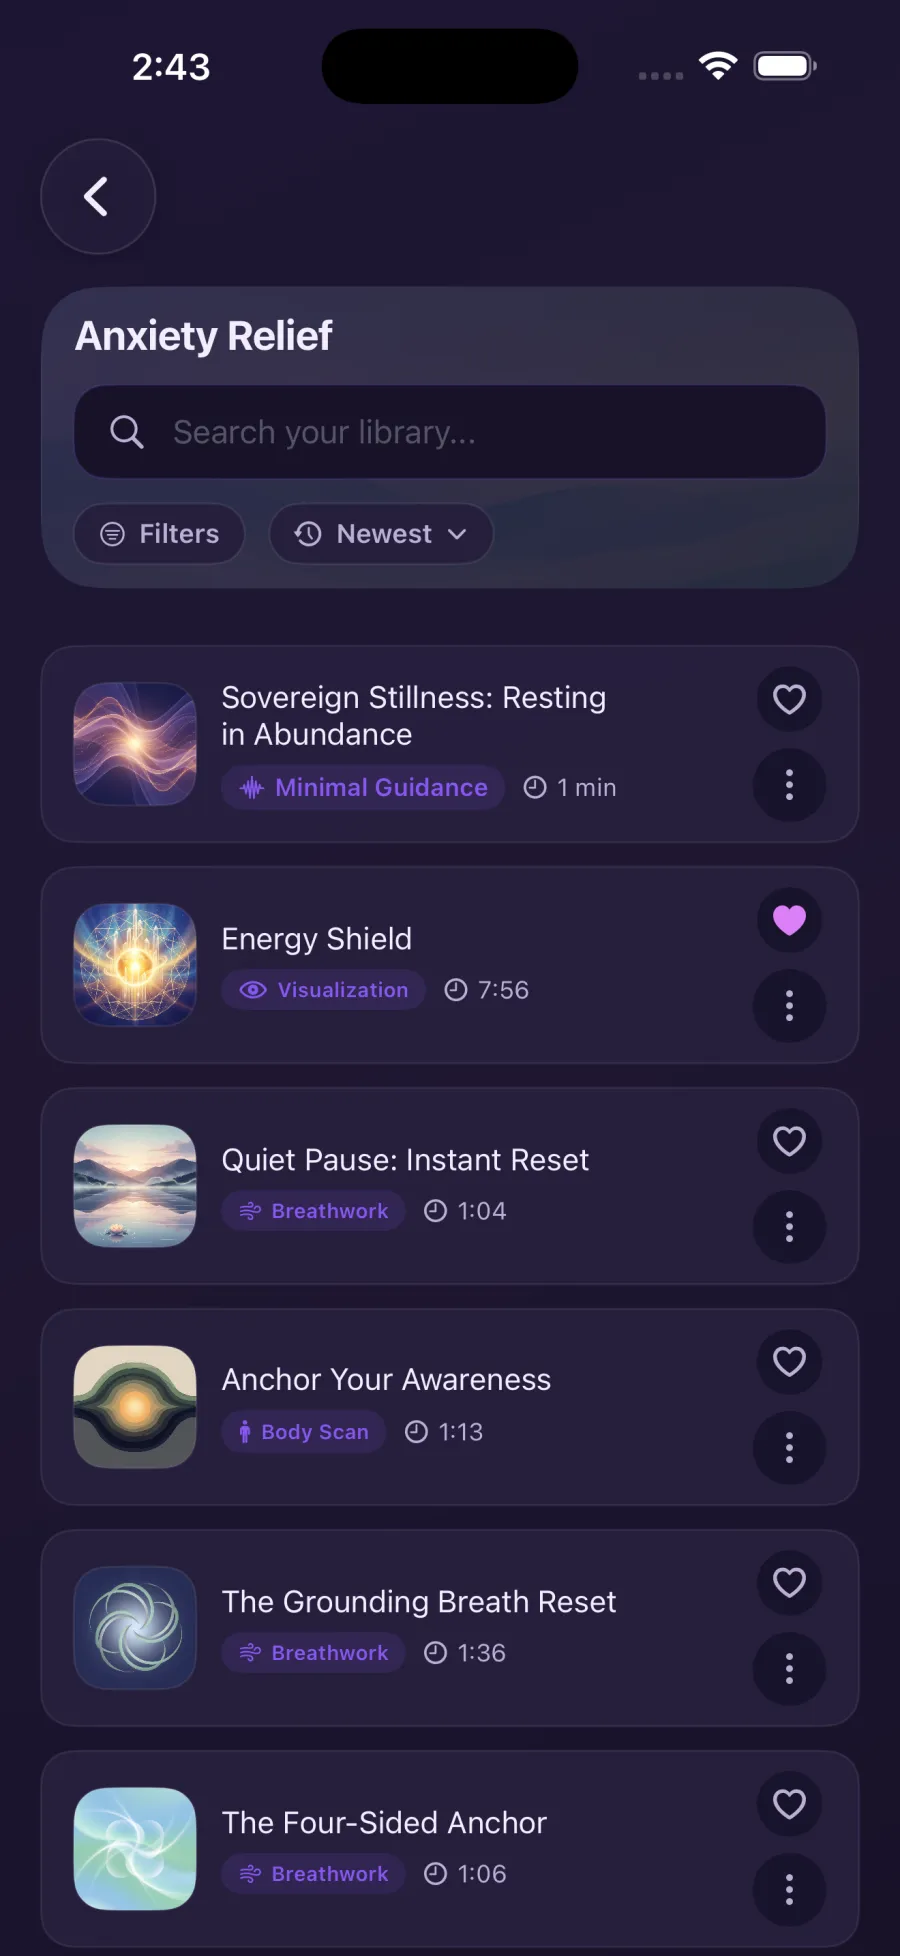Image resolution: width=900 pixels, height=1956 pixels.
Task: Open more options for Four-Sided Anchor
Action: coord(789,1890)
